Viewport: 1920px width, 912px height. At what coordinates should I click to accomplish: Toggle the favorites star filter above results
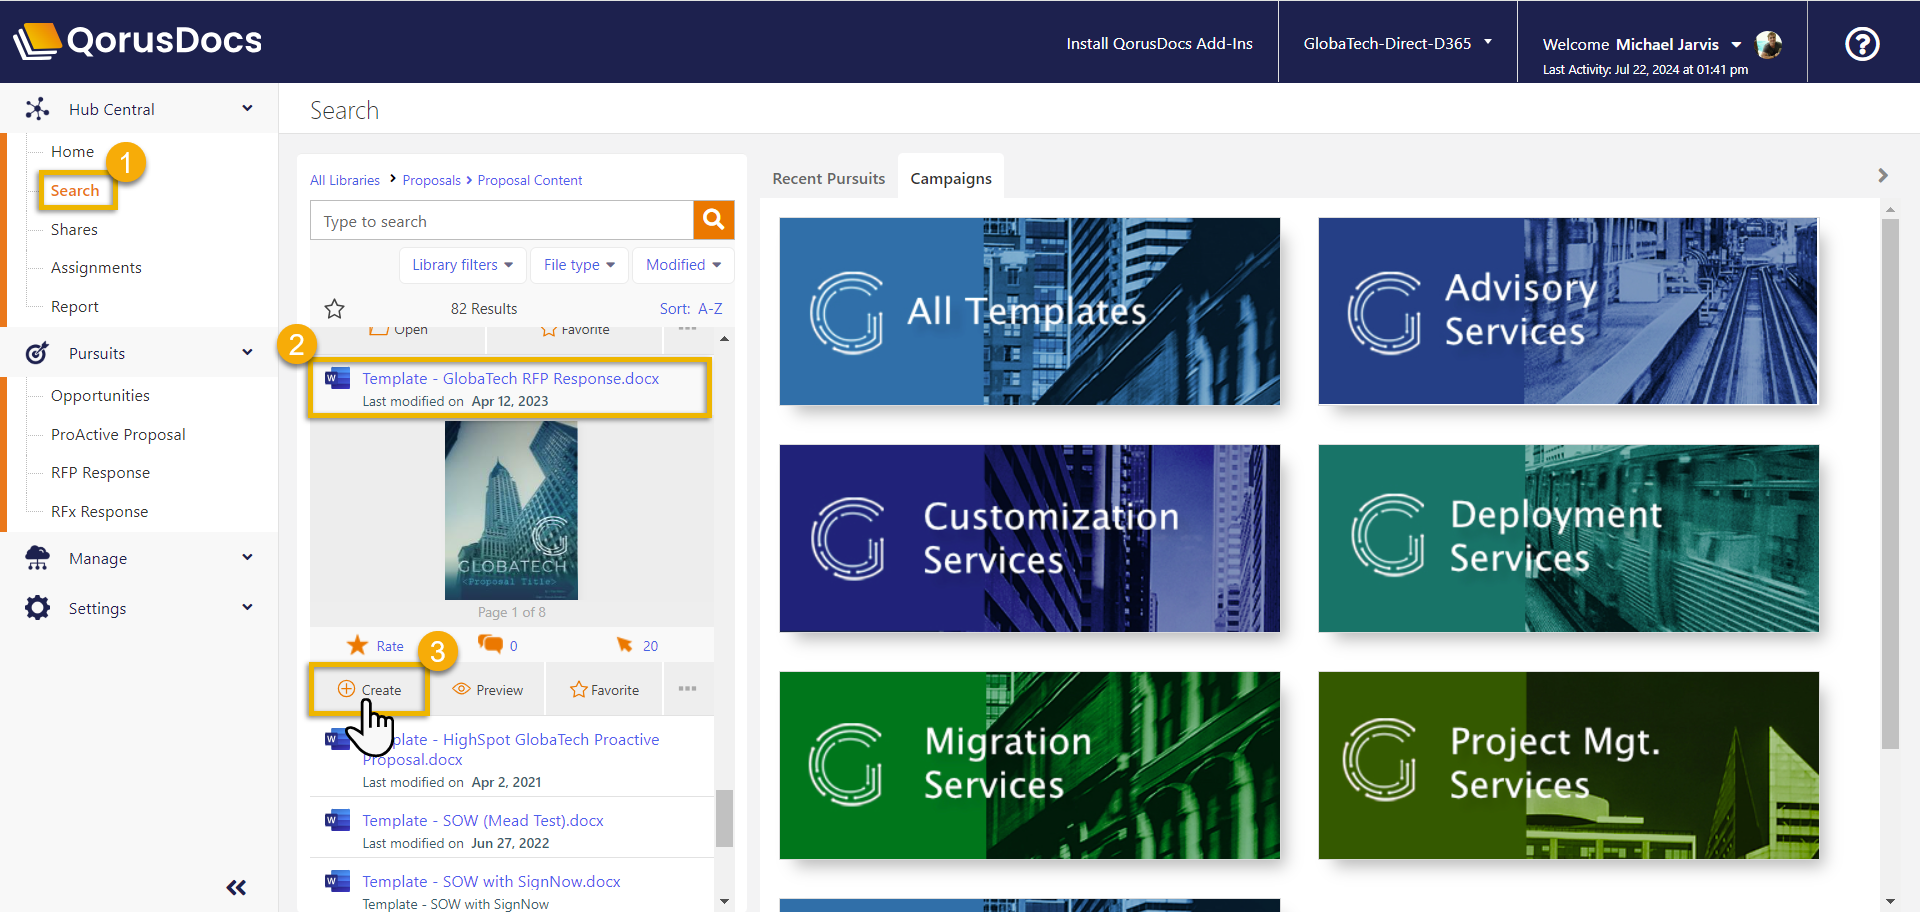point(335,309)
